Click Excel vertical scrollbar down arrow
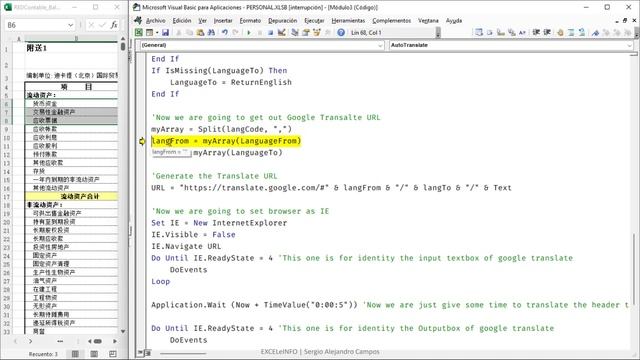The width and height of the screenshot is (640, 360). [x=123, y=331]
